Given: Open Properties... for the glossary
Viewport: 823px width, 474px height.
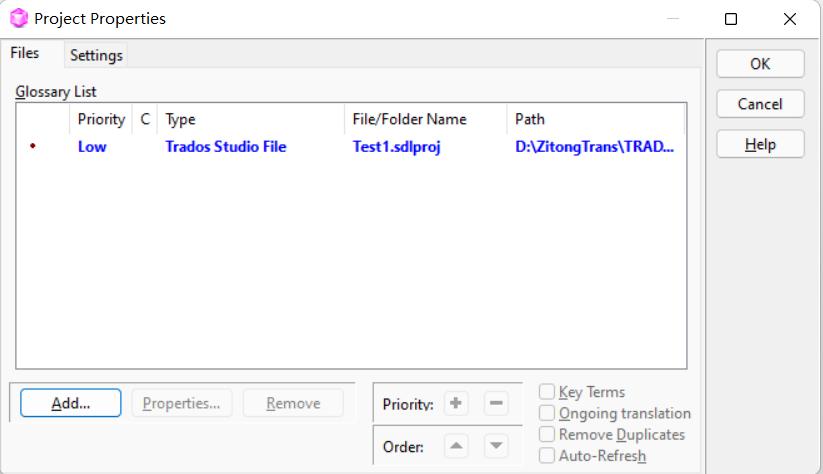Looking at the screenshot, I should [182, 403].
